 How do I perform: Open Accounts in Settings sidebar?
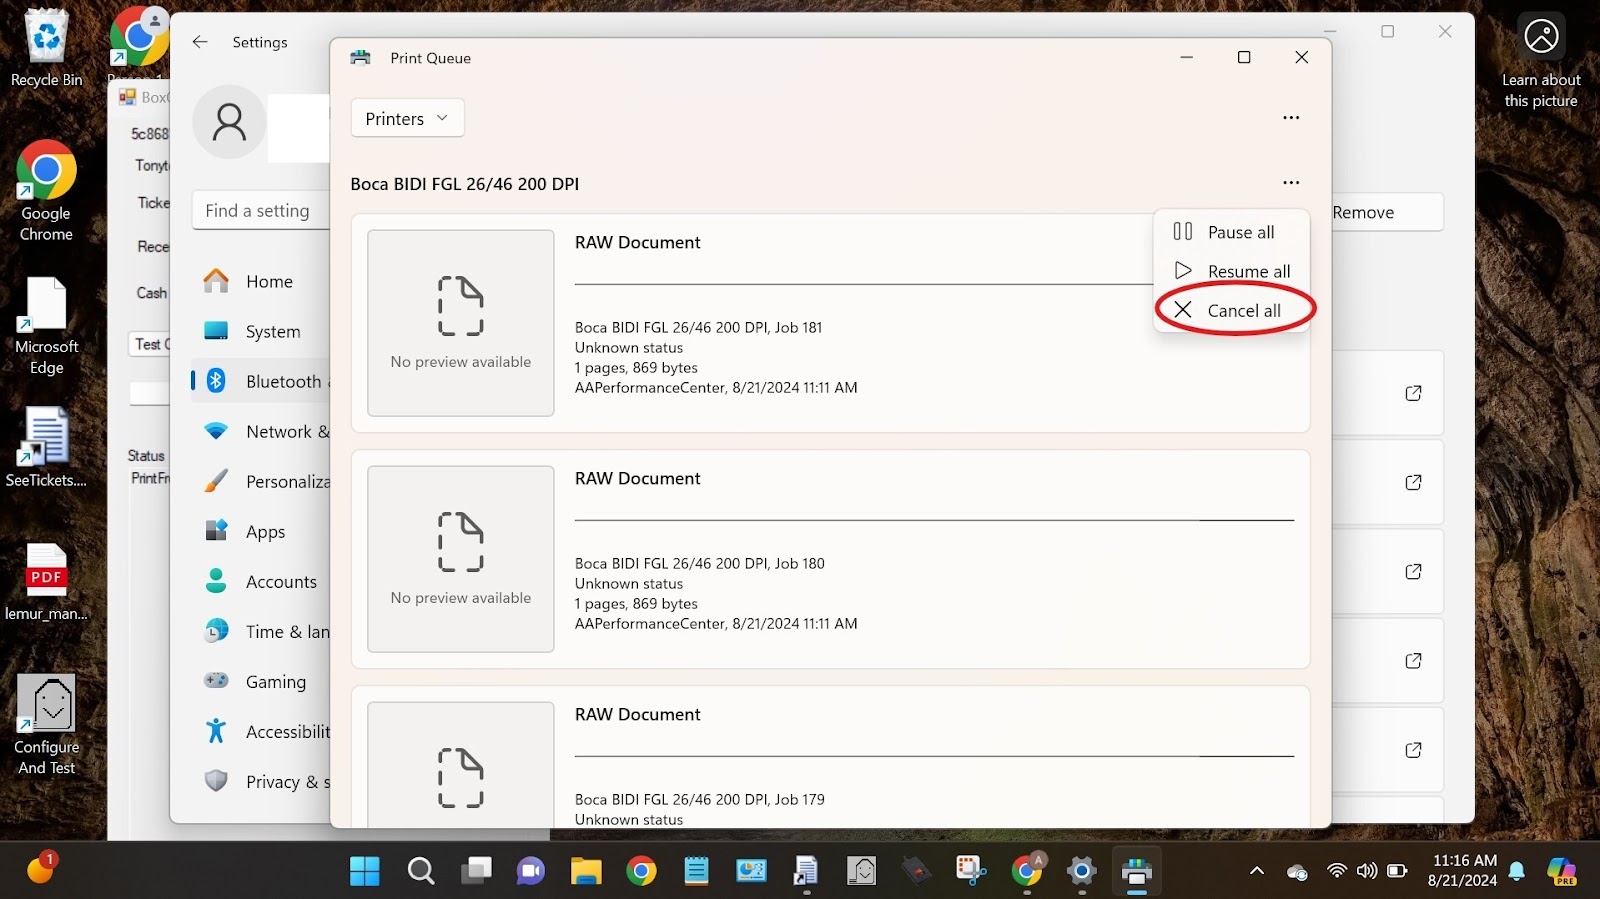[x=260, y=581]
